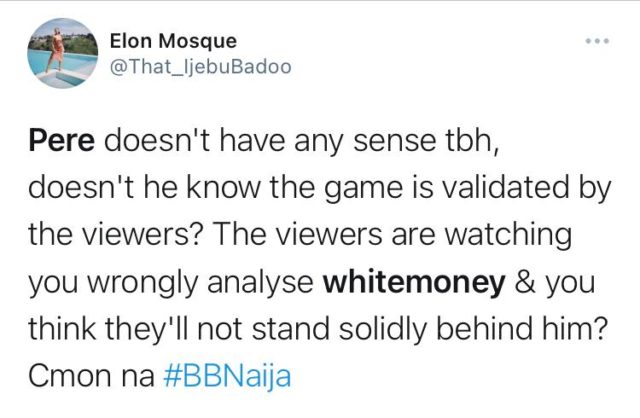Screen dimensions: 640x418
Task: Click the word think beginning the fifth line
Action: point(62,329)
